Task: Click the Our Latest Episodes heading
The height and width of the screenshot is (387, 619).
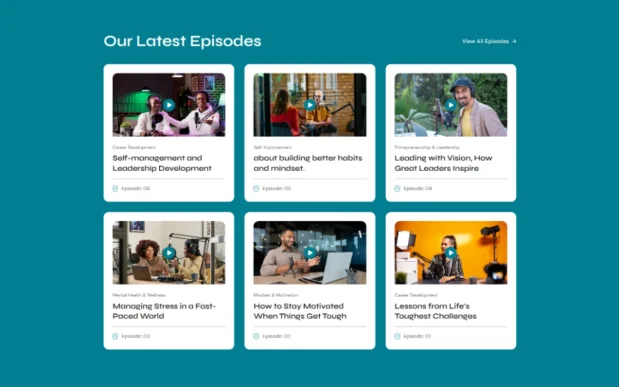Action: 182,41
